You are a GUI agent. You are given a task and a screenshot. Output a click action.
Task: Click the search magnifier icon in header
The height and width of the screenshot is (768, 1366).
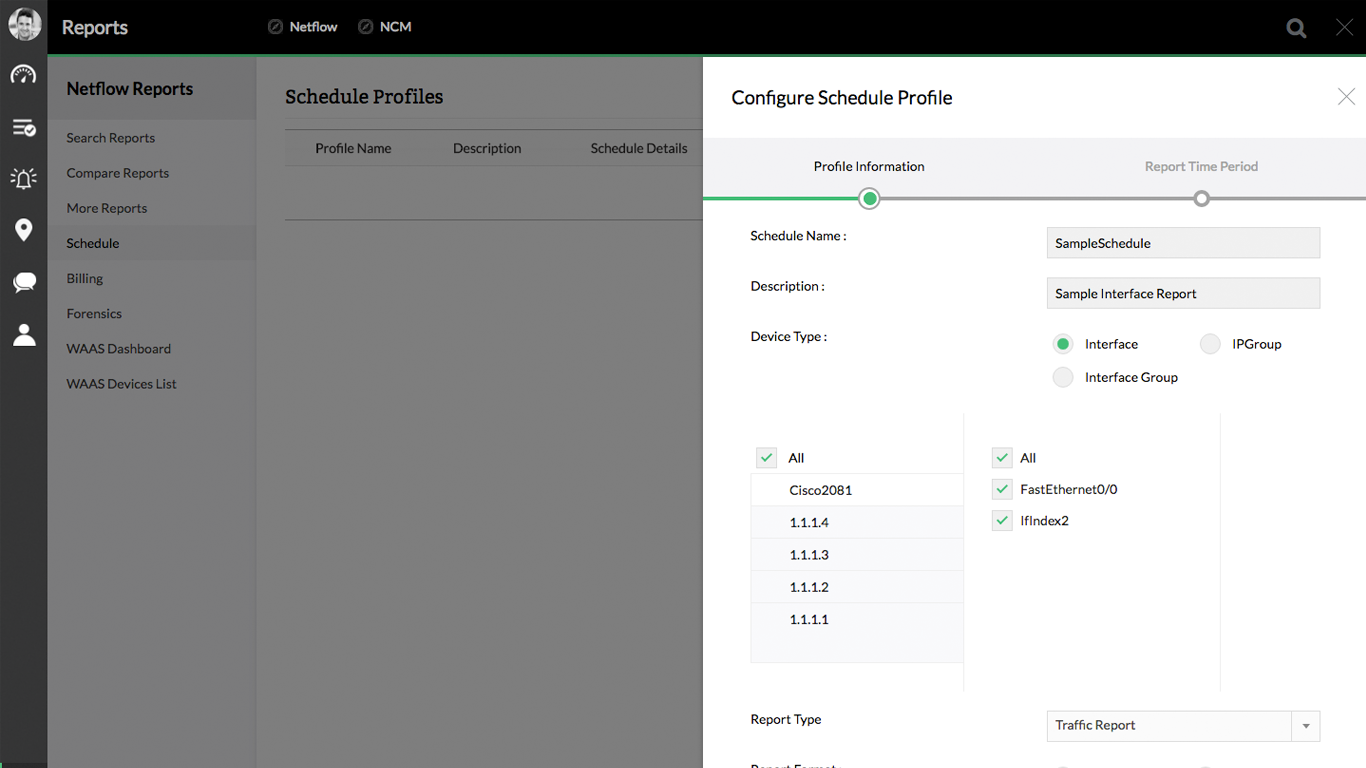(1296, 28)
